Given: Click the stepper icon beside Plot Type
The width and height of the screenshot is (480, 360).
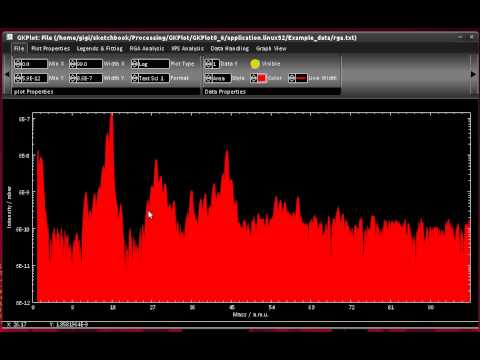Looking at the screenshot, I should click(135, 64).
